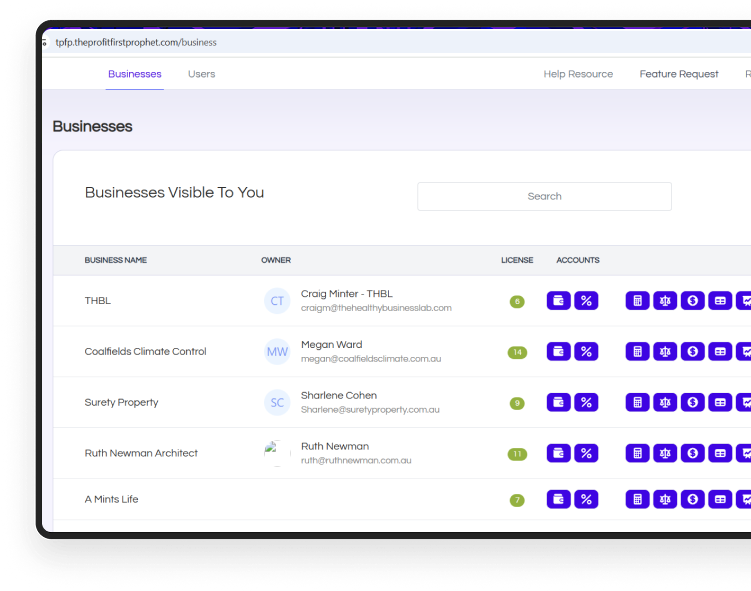Click the percent icon for Coalfields Climate Control

point(586,351)
